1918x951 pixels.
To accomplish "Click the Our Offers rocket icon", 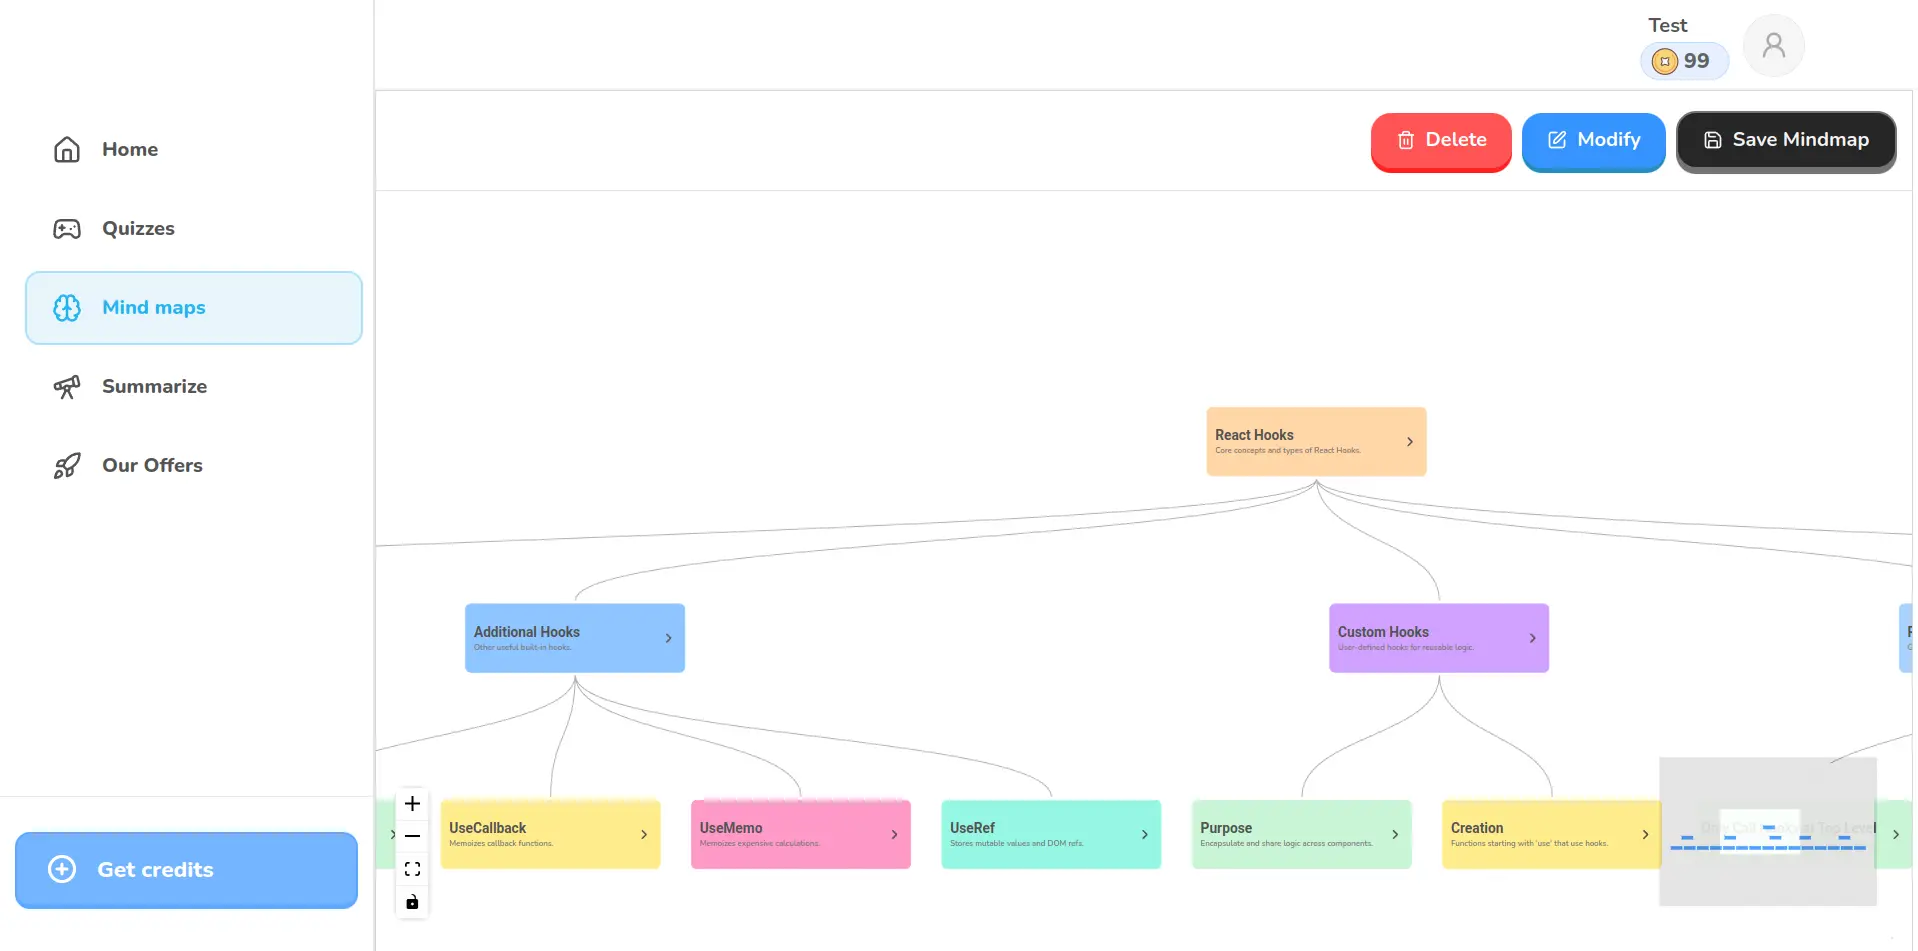I will [67, 466].
